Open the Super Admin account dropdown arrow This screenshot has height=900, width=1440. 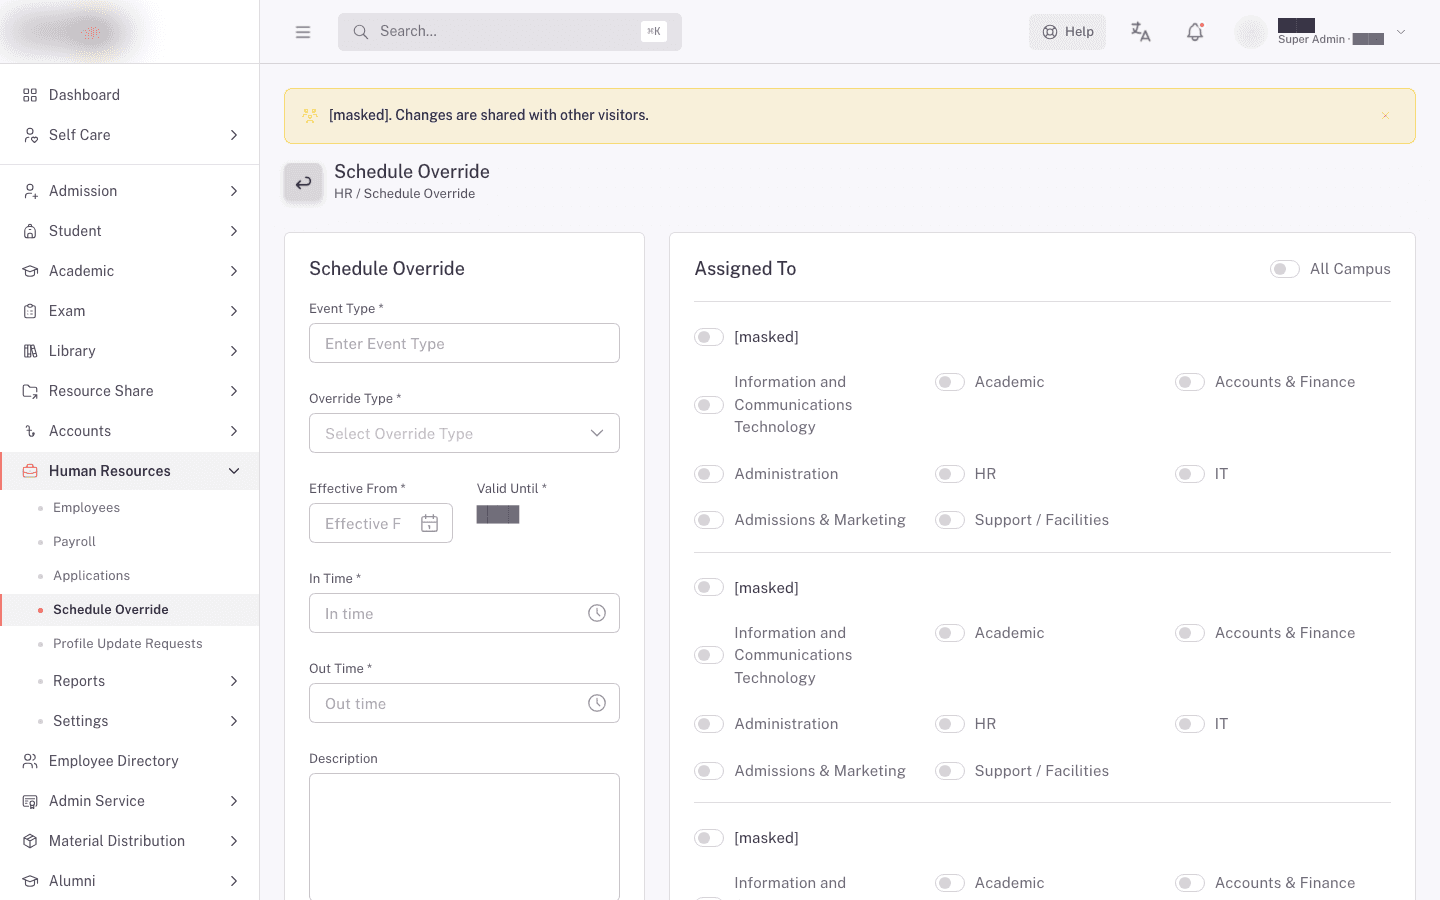[x=1401, y=32]
